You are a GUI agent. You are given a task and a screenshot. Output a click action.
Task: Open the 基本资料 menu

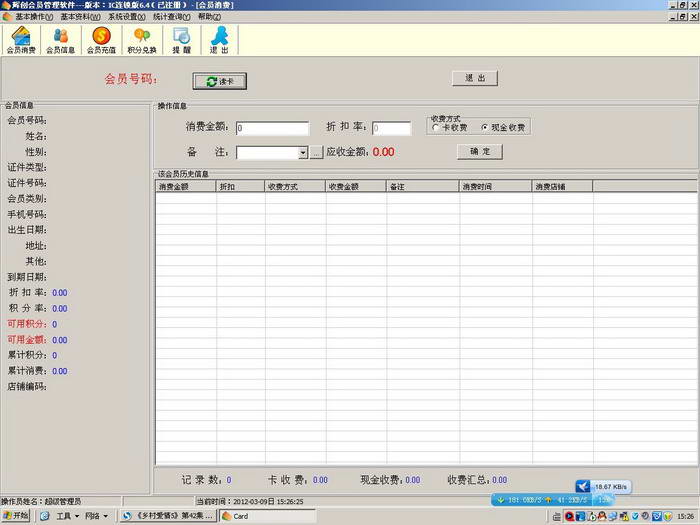coord(80,17)
